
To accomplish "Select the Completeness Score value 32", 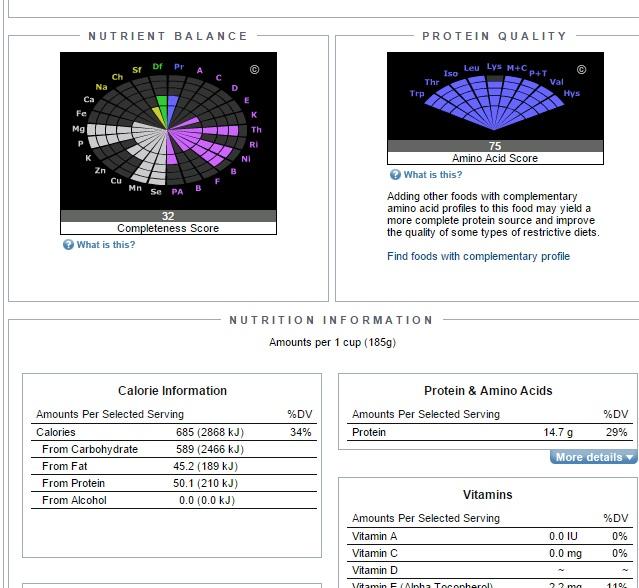I will [x=168, y=216].
